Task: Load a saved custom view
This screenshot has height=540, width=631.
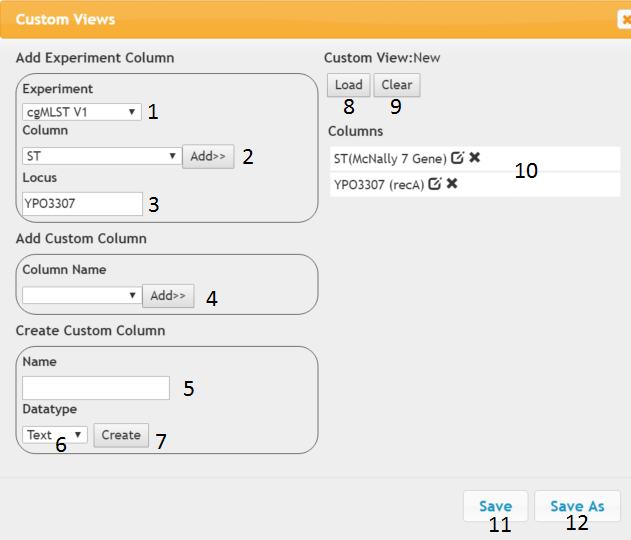Action: pos(348,85)
